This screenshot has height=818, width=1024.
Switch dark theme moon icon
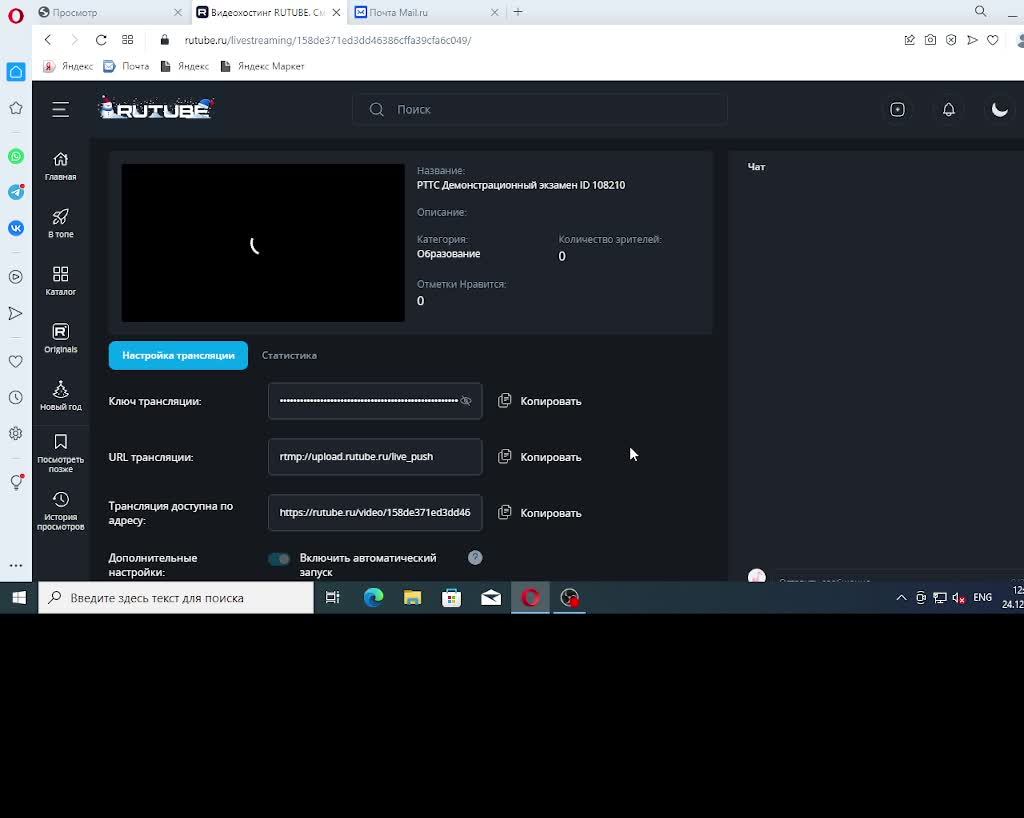(x=1000, y=110)
